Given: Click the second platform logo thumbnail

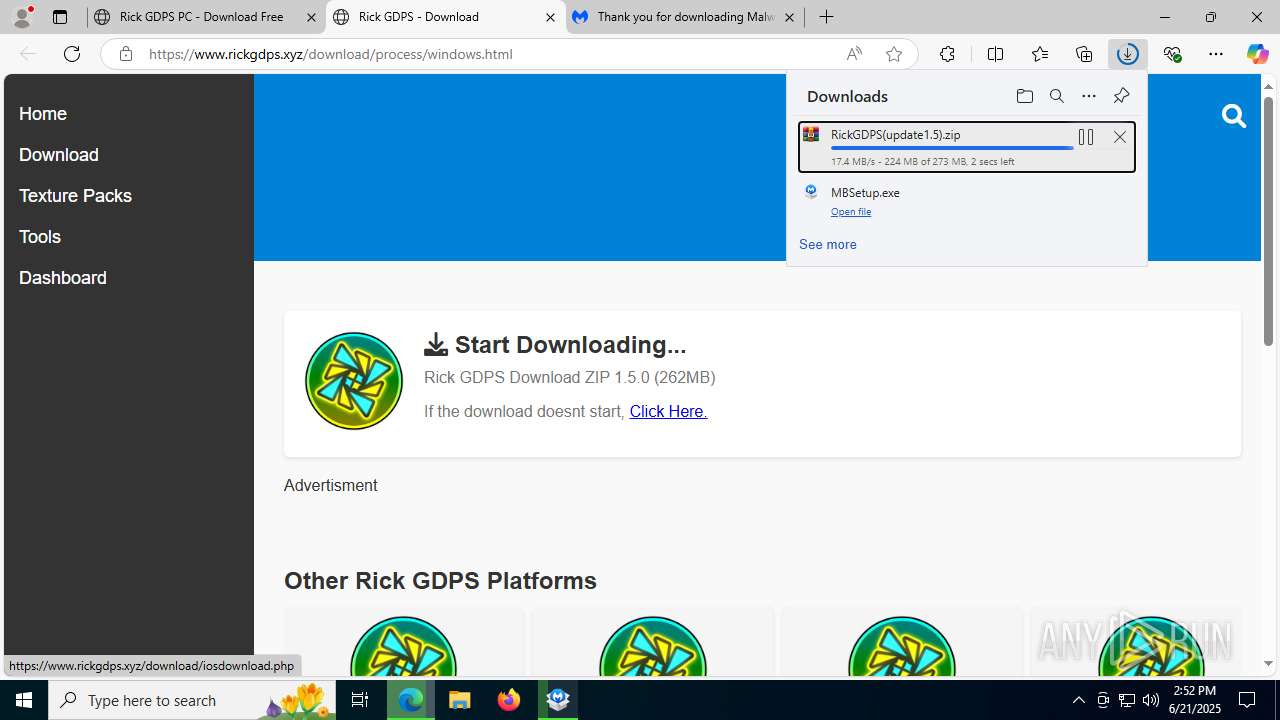Looking at the screenshot, I should point(653,646).
